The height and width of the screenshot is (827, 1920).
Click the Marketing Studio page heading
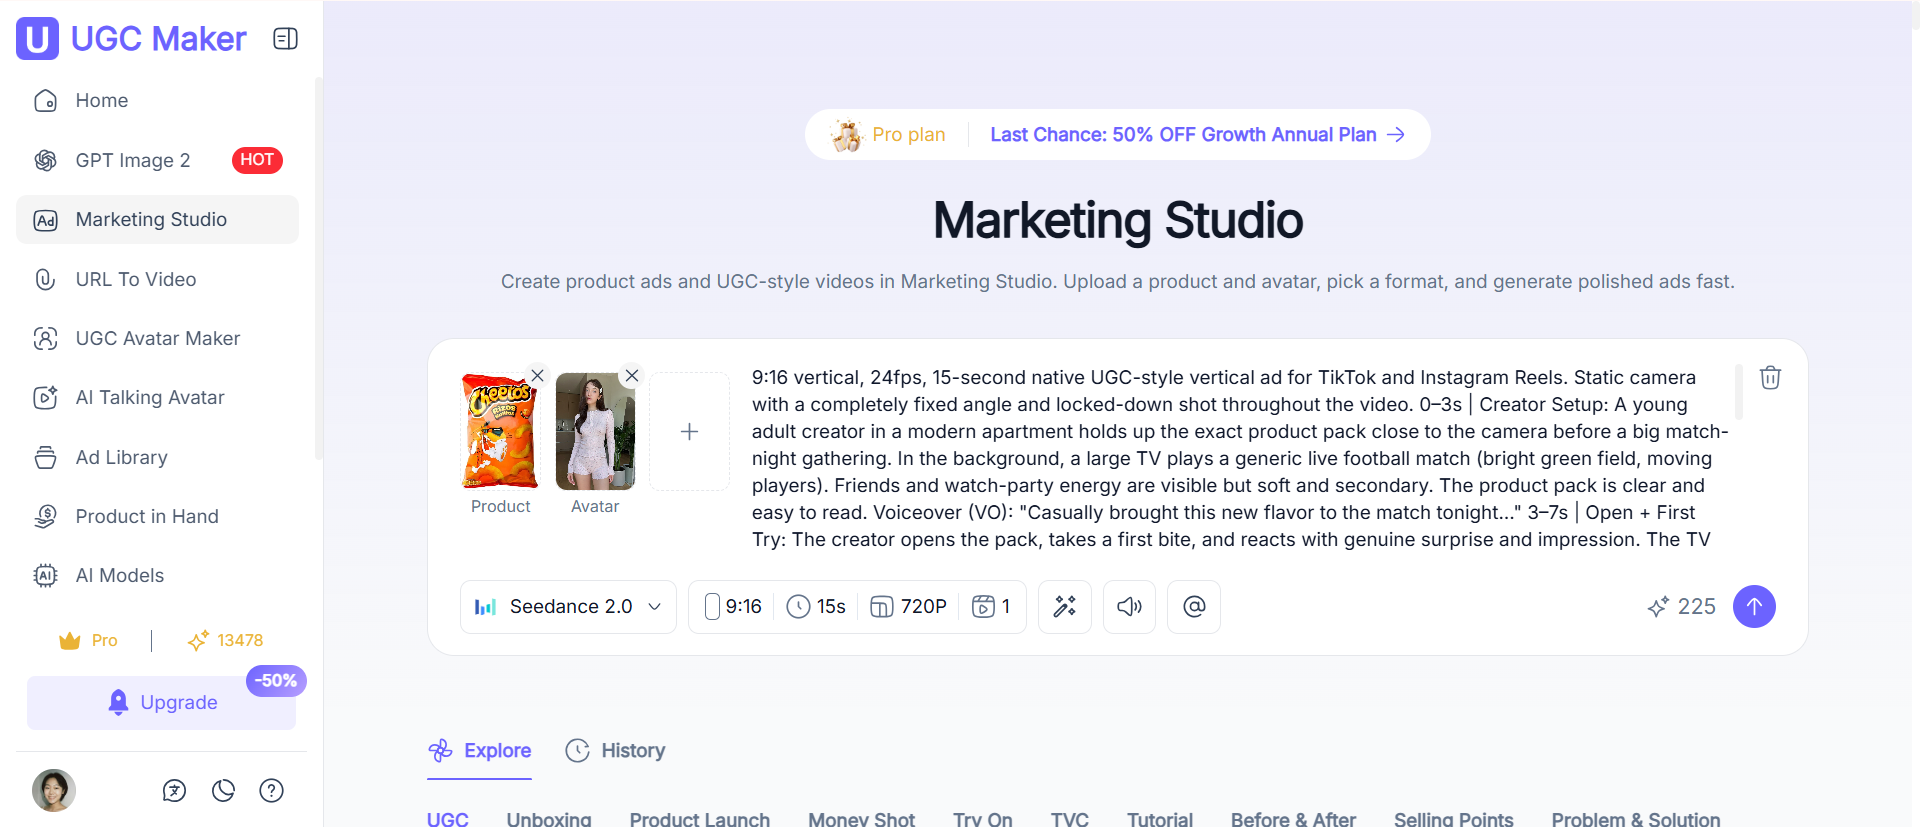(x=1118, y=220)
